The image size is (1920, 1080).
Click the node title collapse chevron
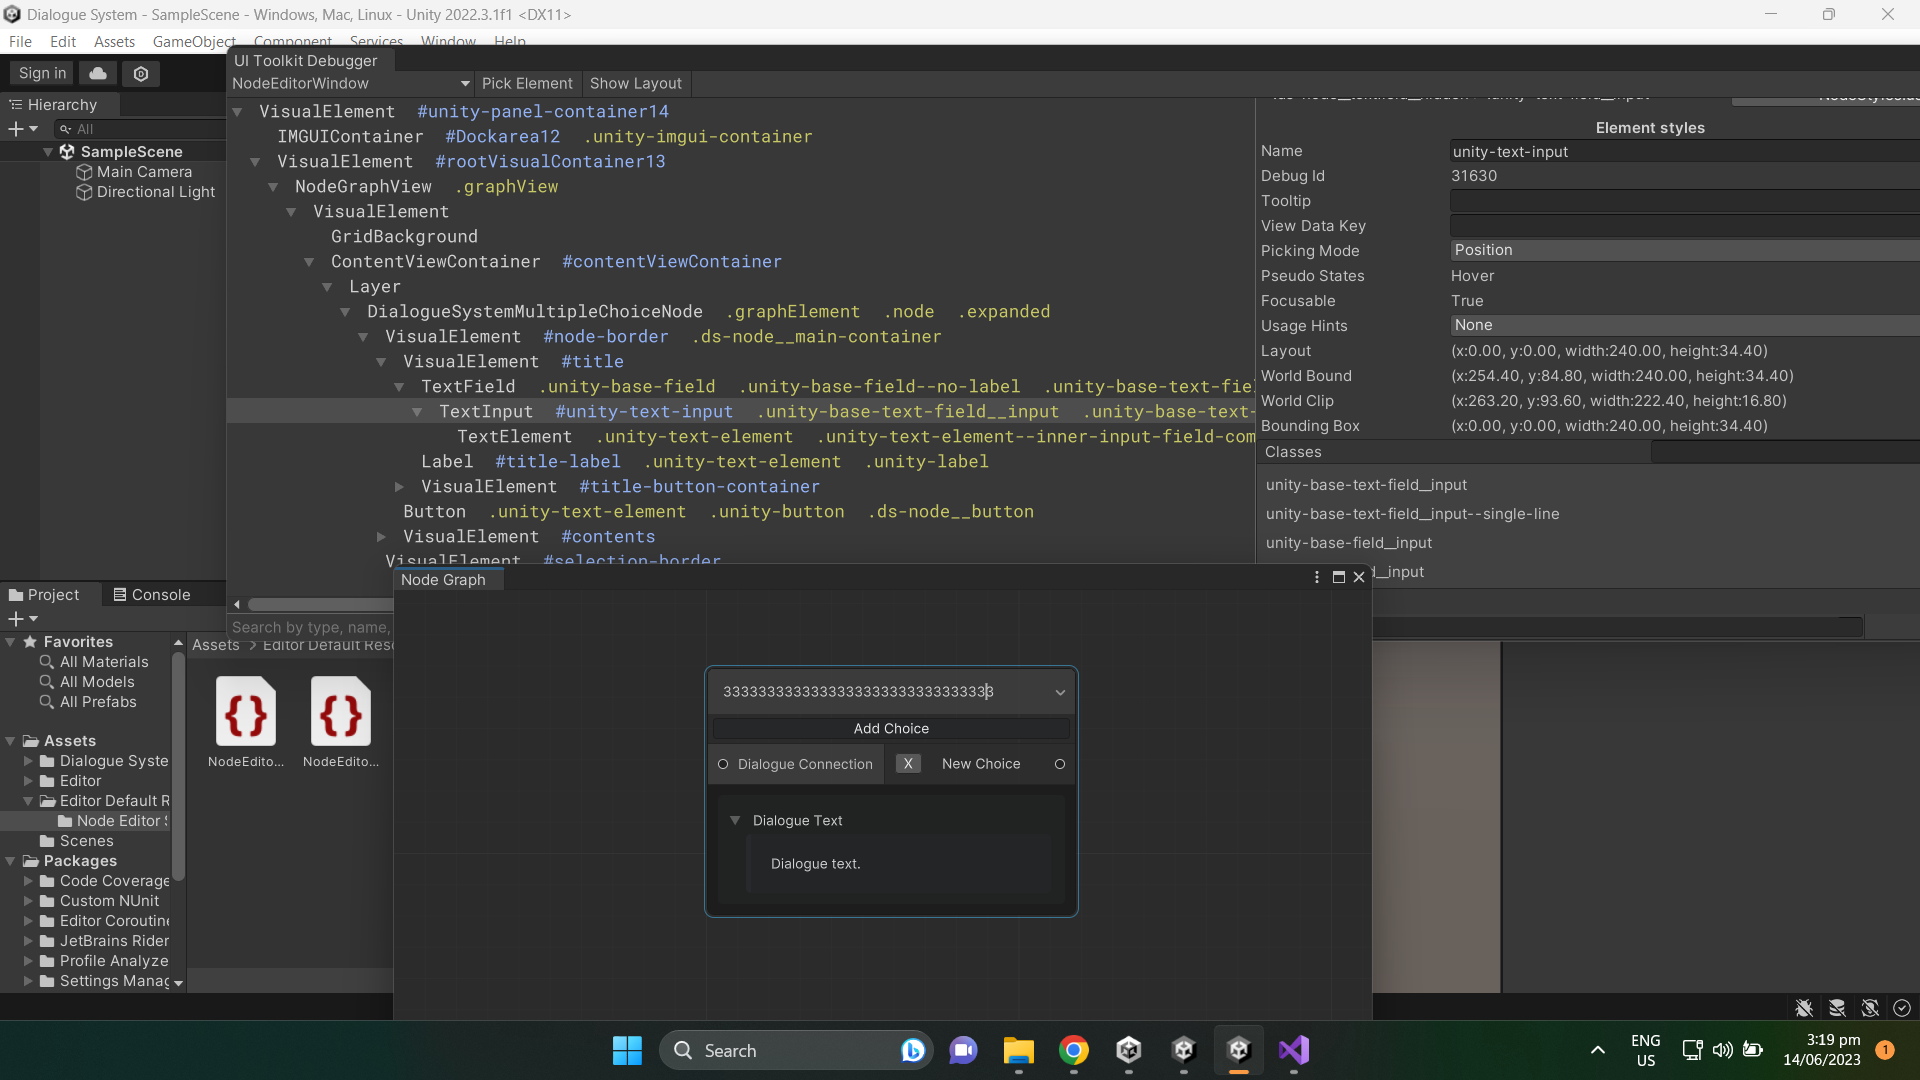1060,692
